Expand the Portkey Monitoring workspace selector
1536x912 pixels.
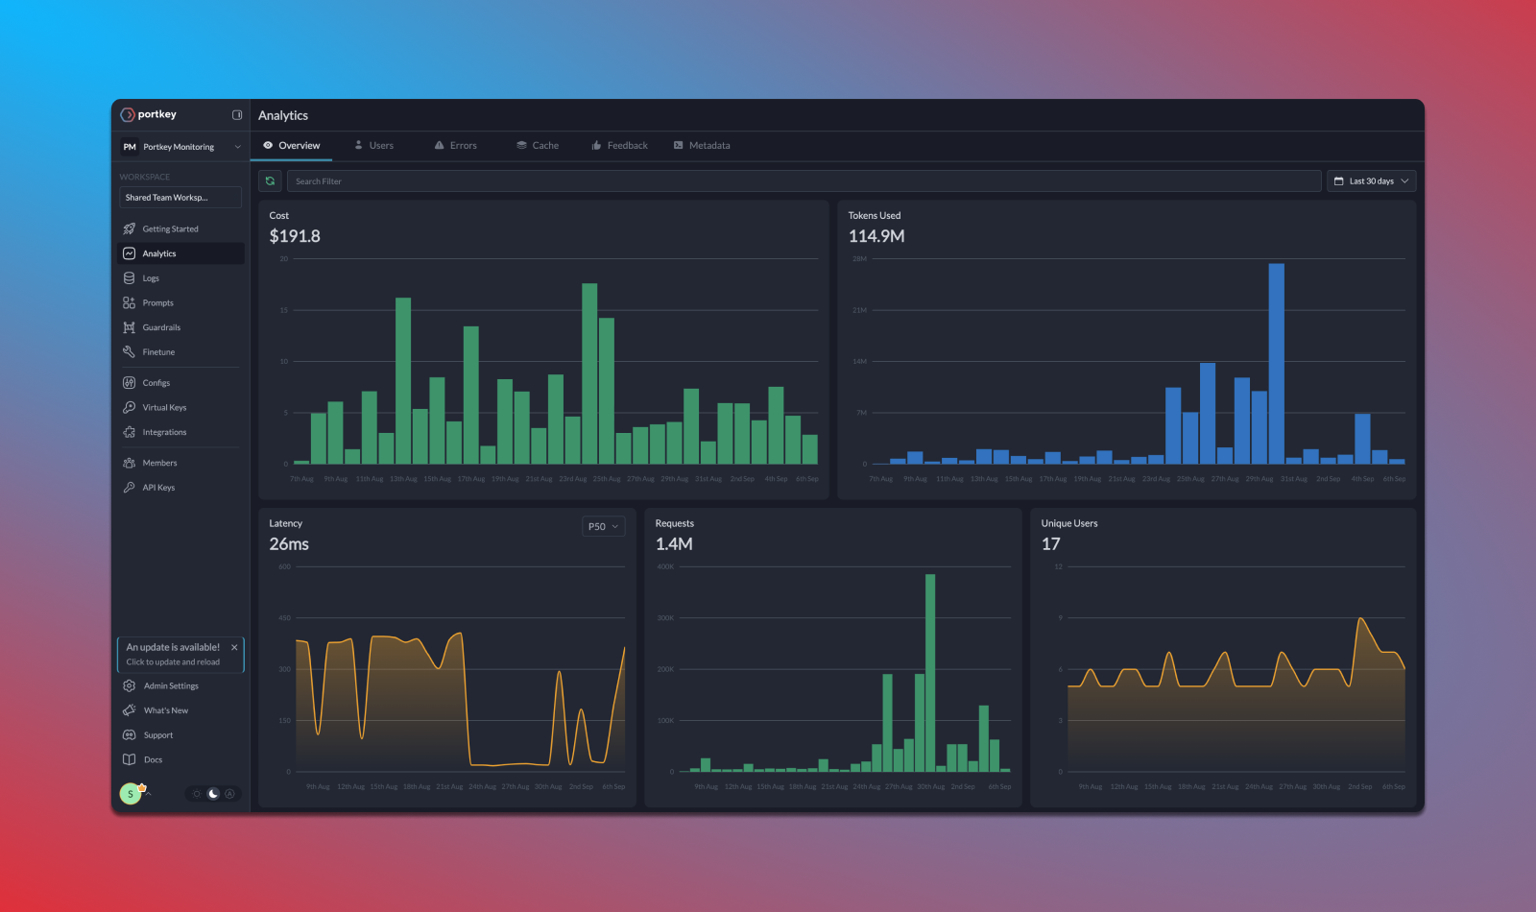182,146
